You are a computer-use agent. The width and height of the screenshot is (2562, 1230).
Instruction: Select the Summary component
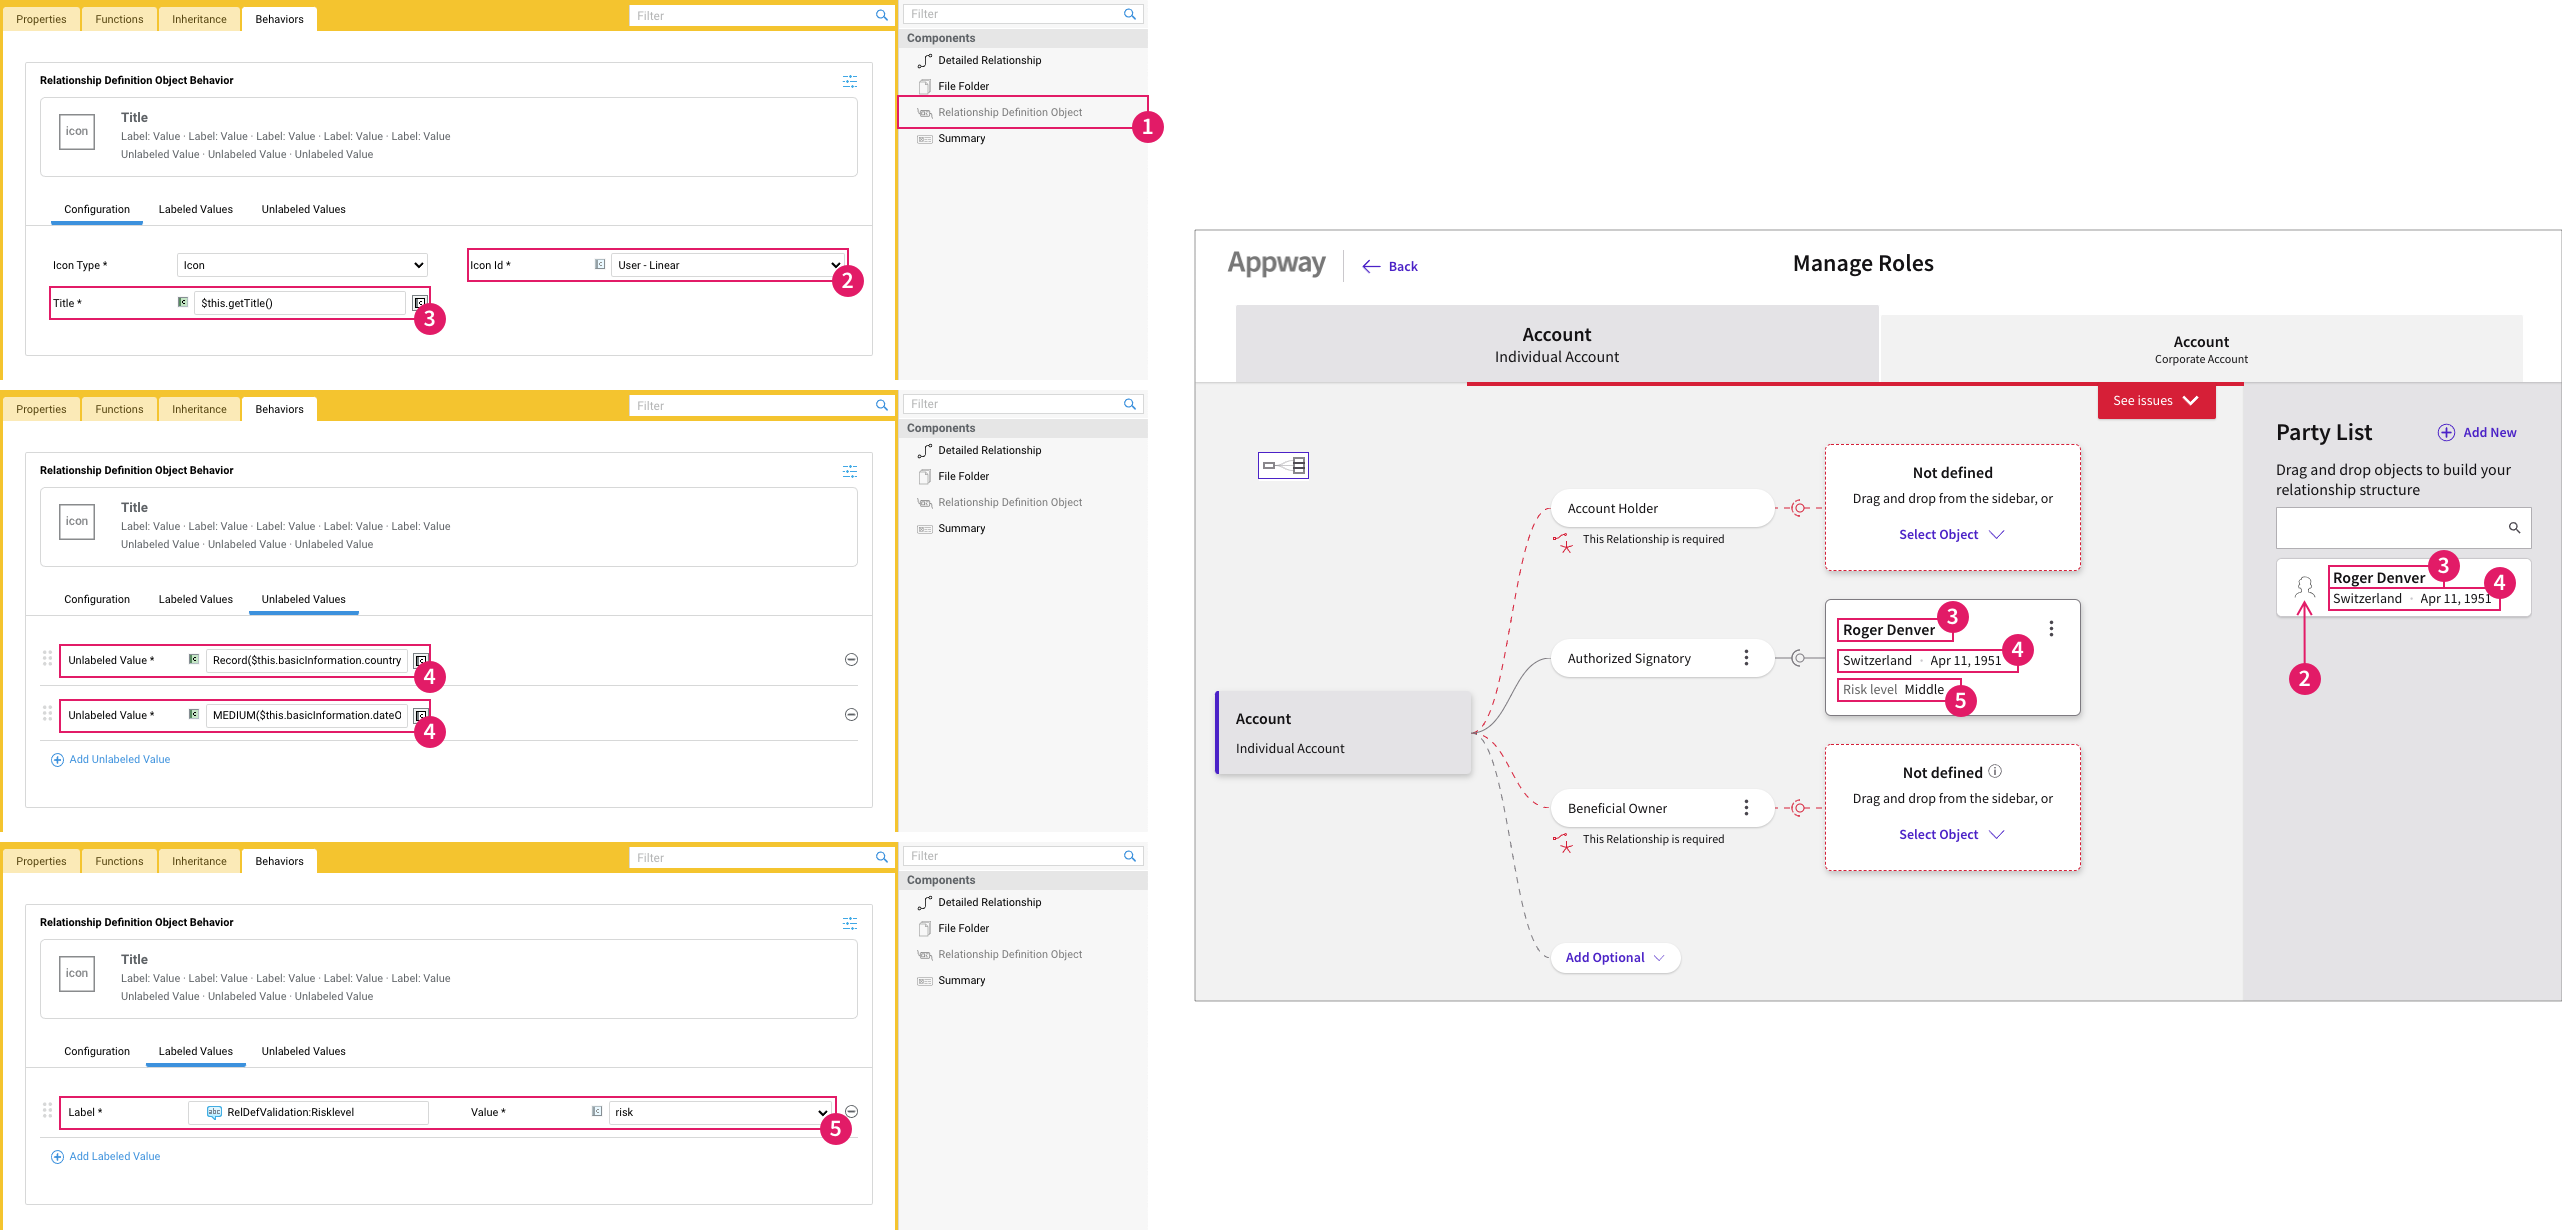pos(960,138)
